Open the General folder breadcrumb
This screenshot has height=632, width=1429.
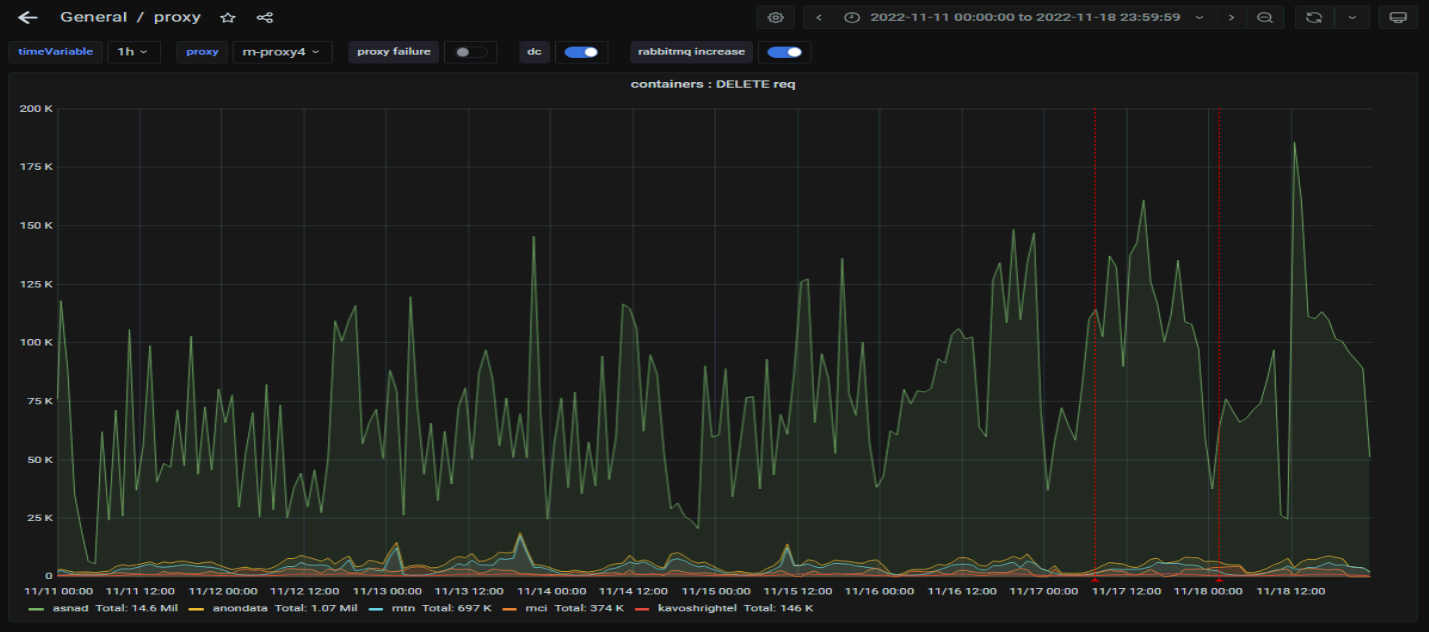tap(93, 18)
